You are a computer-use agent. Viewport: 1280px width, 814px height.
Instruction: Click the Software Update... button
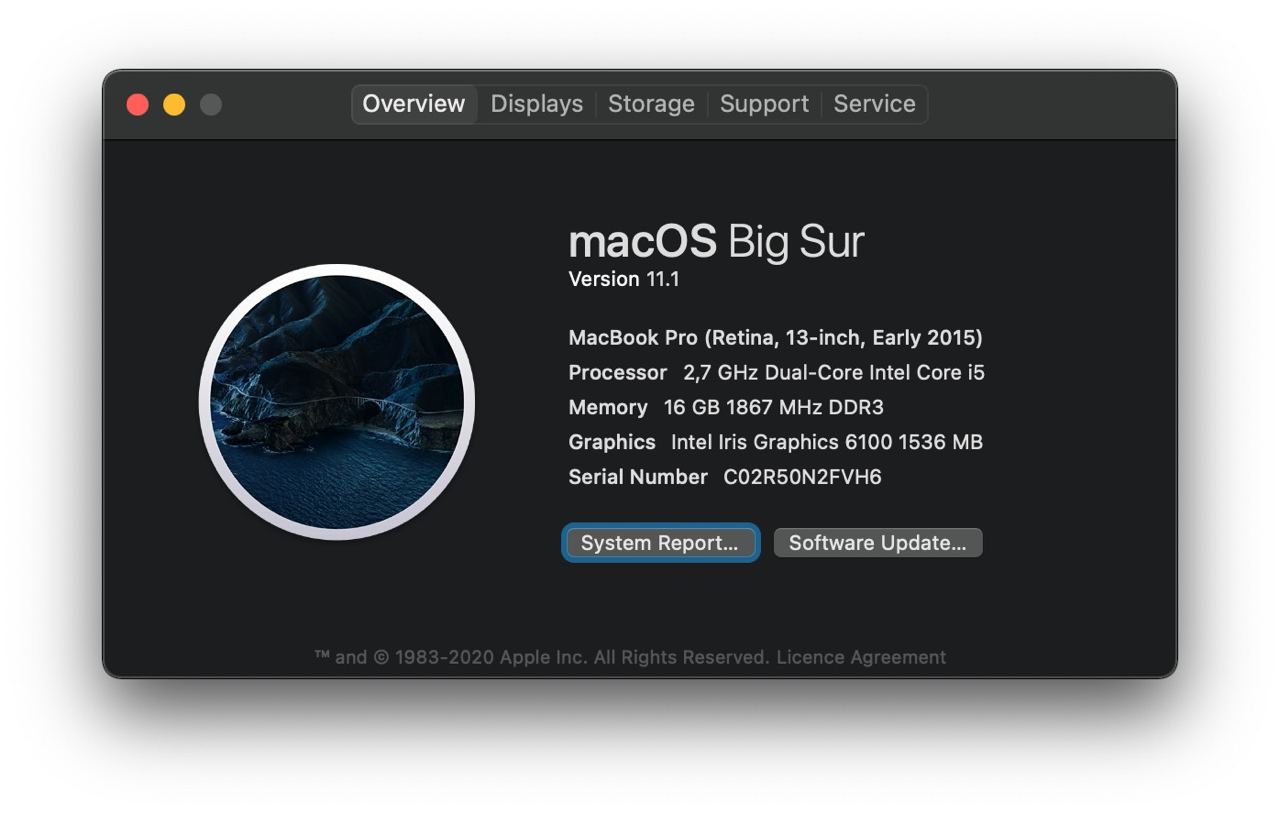point(878,543)
